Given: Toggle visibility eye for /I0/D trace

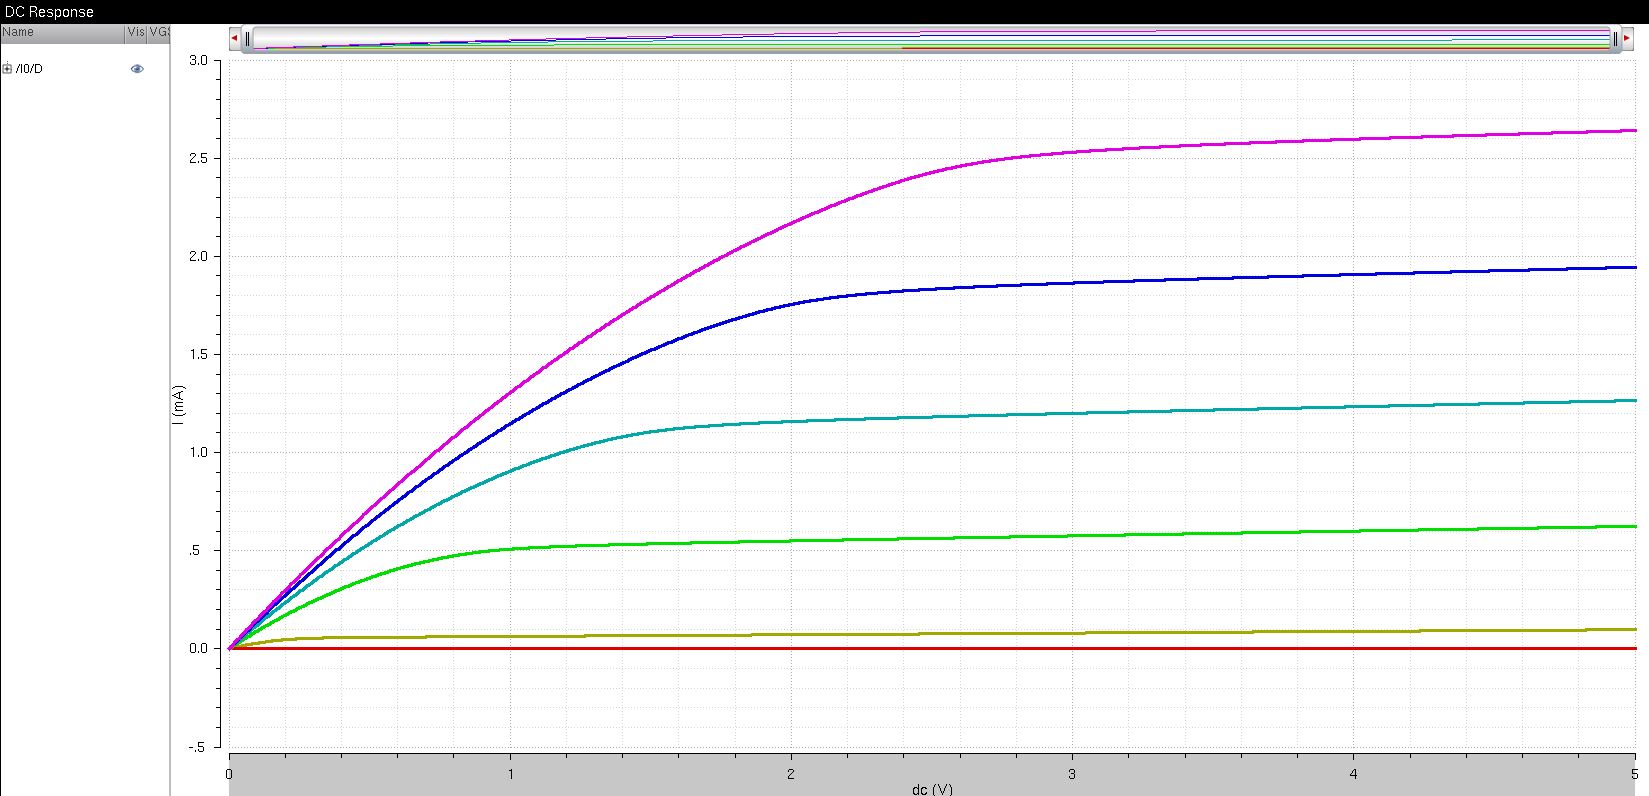Looking at the screenshot, I should point(137,69).
